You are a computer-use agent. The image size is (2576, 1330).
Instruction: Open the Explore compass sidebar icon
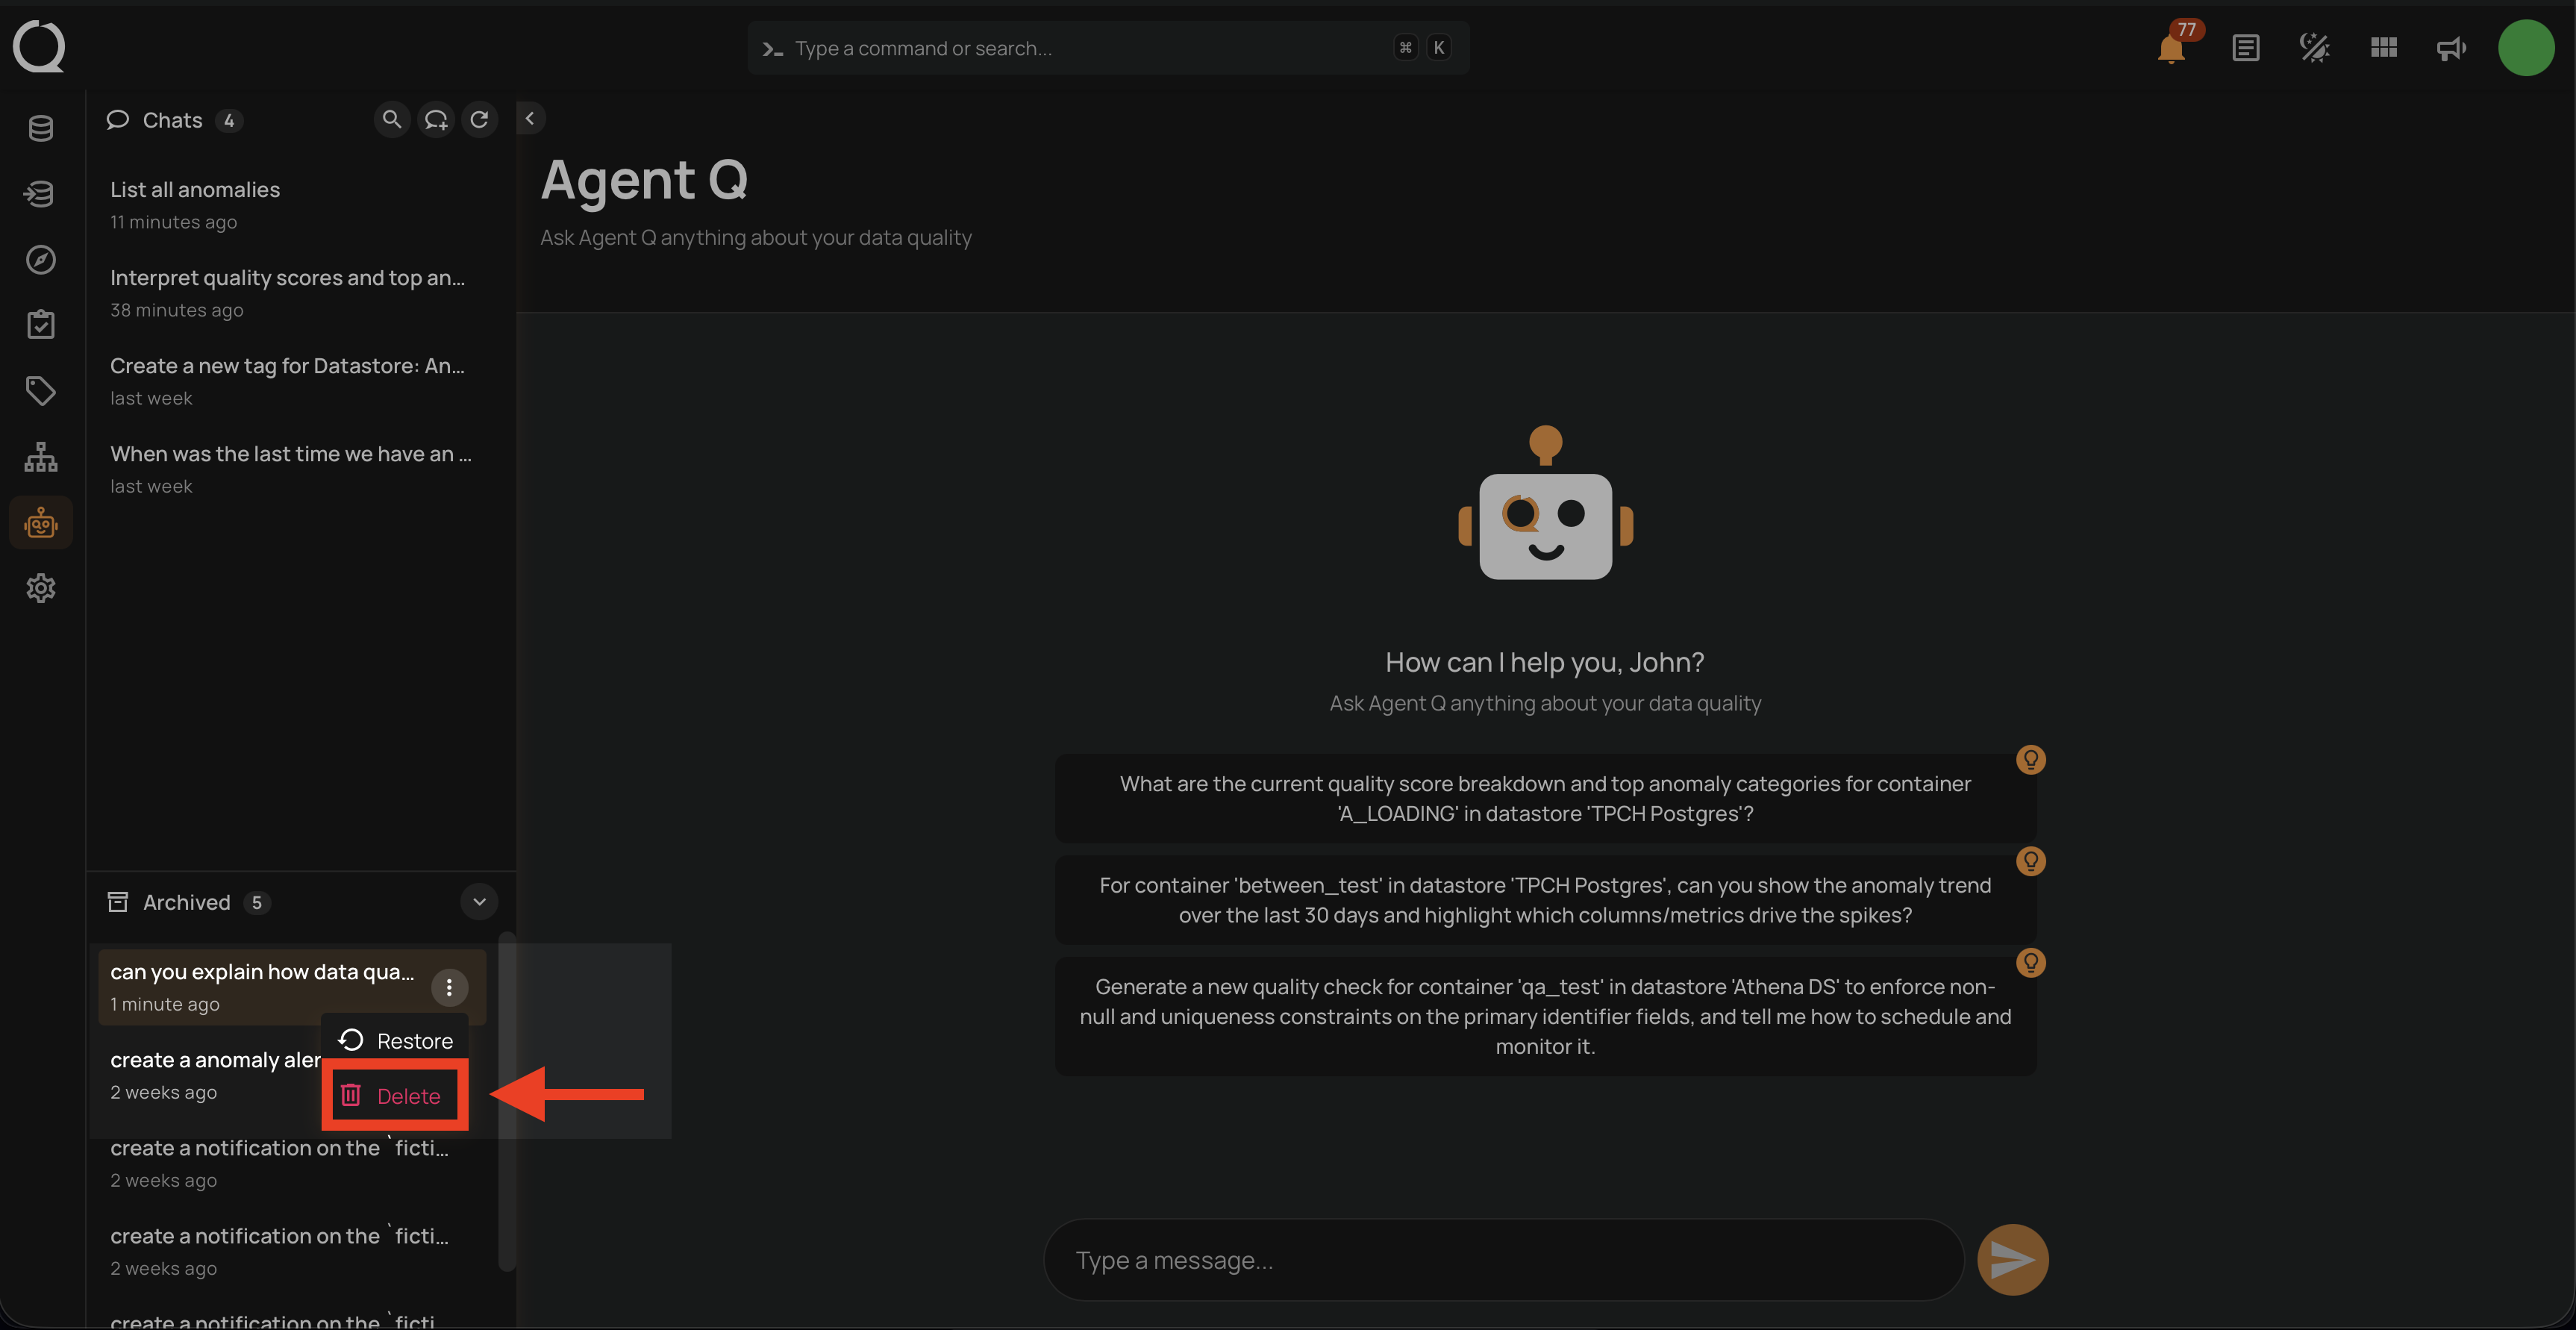[41, 260]
